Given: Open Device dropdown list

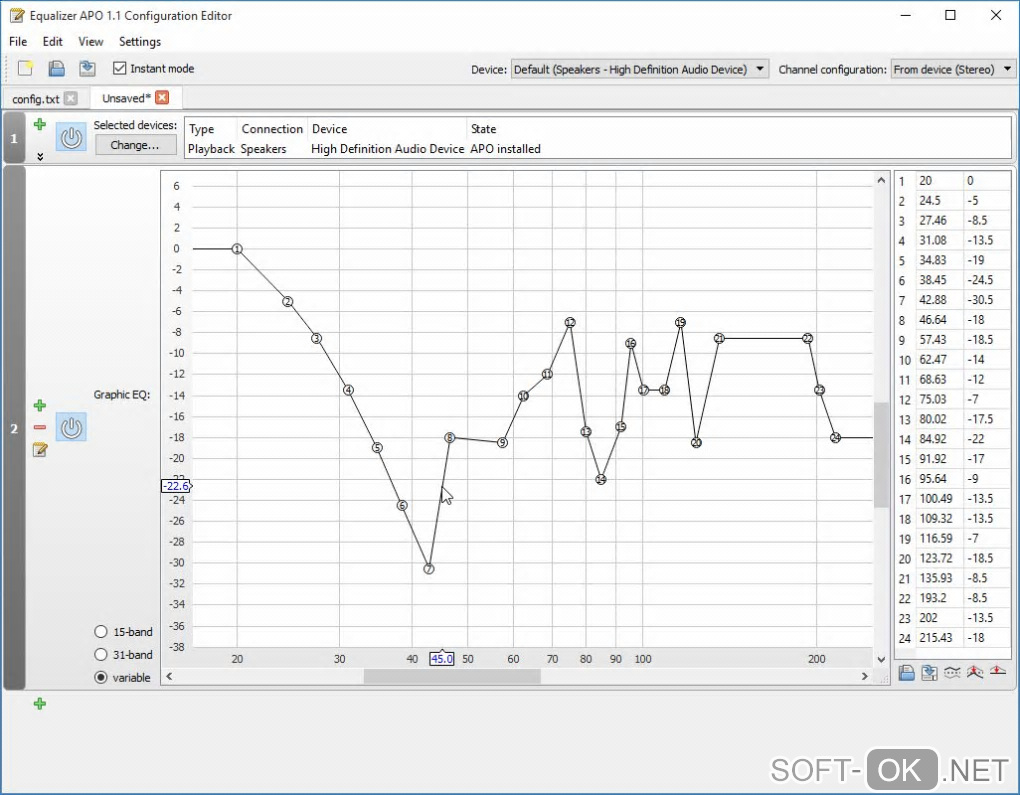Looking at the screenshot, I should 639,69.
